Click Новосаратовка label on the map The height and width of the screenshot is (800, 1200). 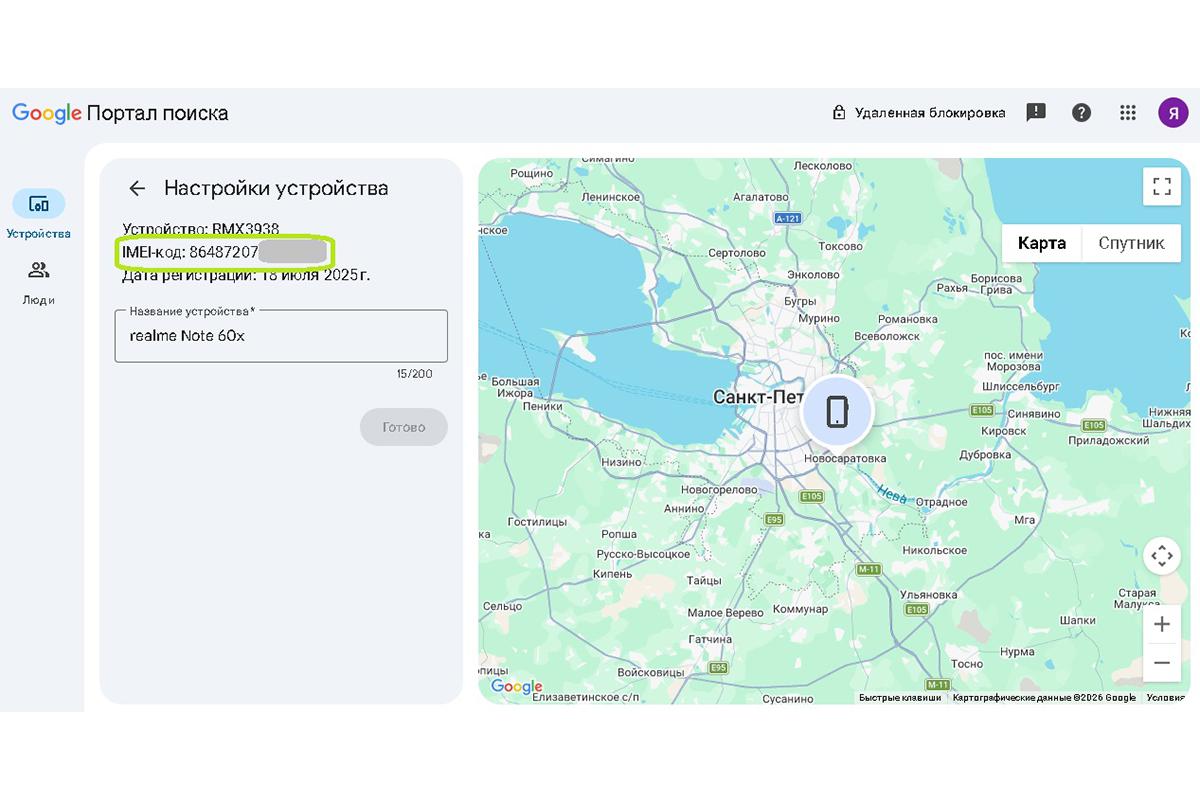coord(845,459)
